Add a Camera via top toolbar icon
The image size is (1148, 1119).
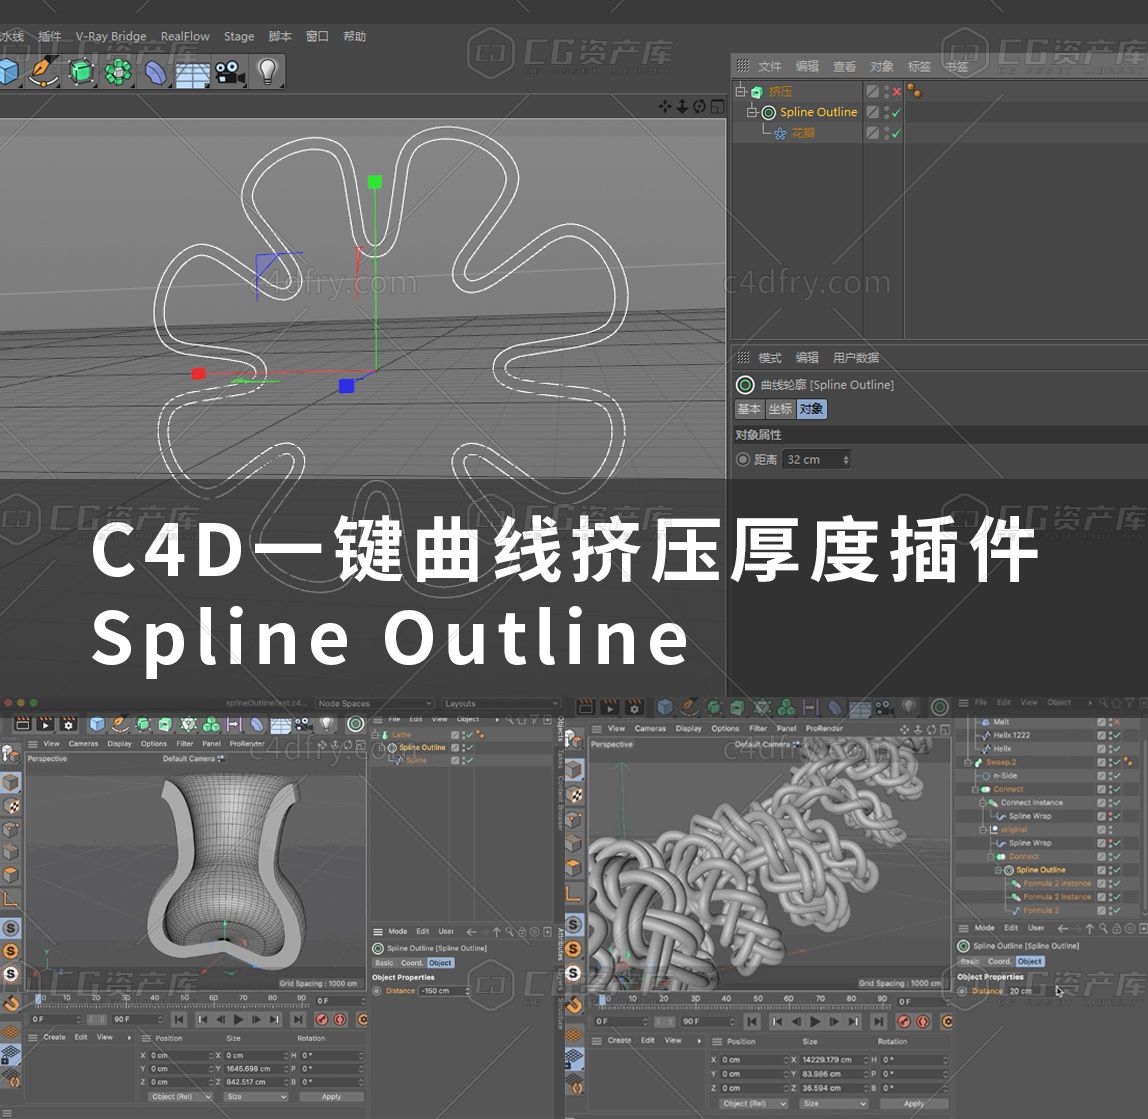pyautogui.click(x=230, y=72)
